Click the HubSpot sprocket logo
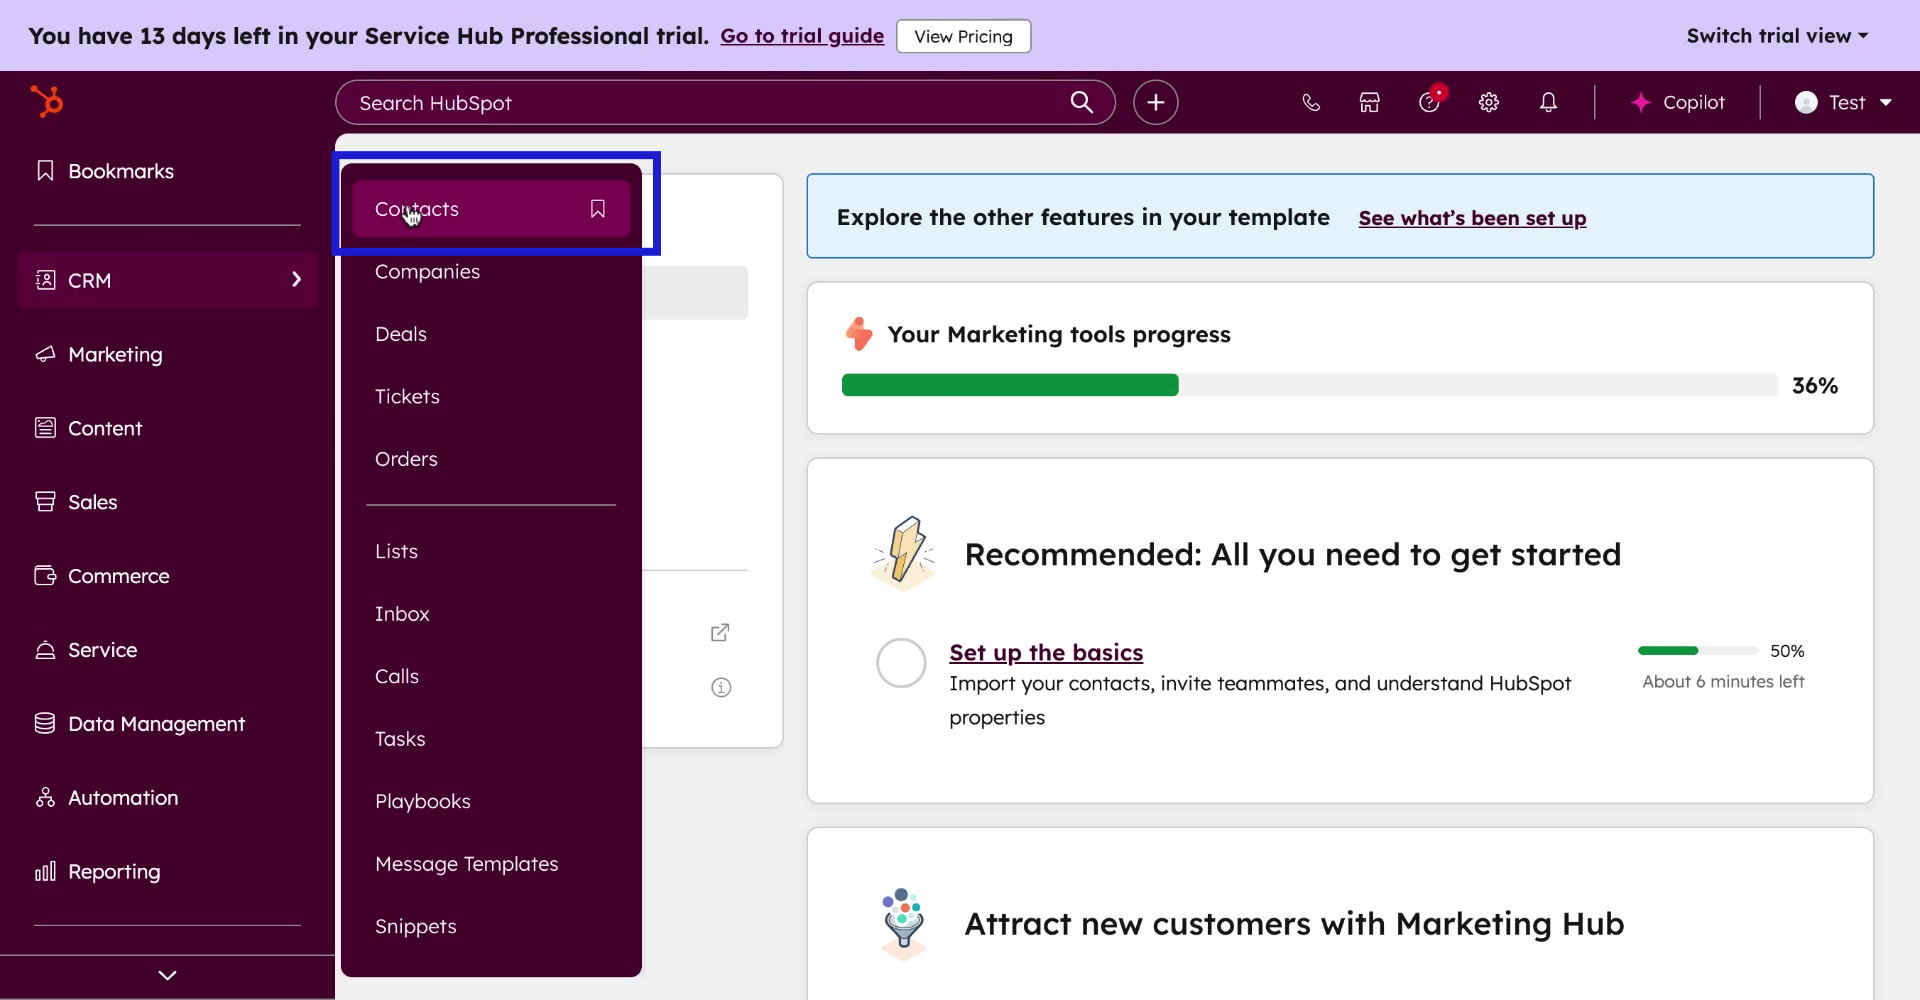 tap(47, 101)
